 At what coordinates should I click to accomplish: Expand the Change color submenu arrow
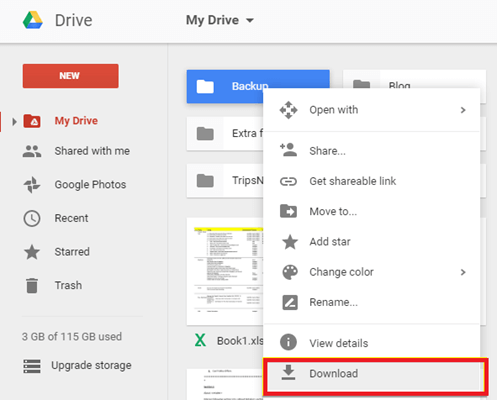(x=463, y=272)
